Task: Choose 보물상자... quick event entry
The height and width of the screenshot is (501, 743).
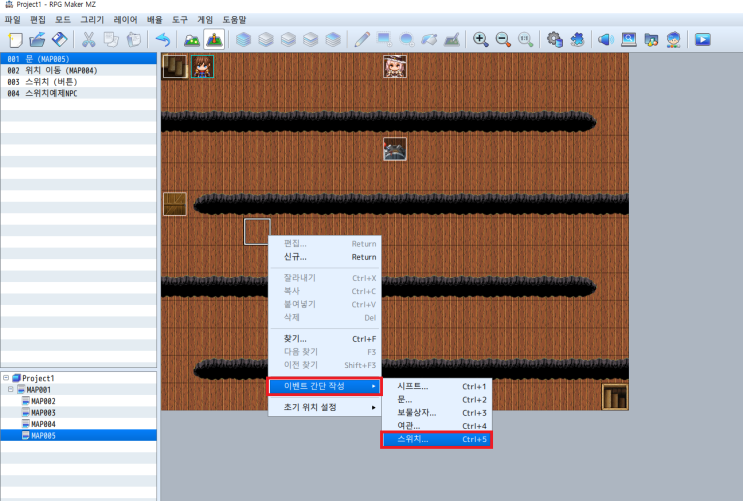Action: coord(437,413)
